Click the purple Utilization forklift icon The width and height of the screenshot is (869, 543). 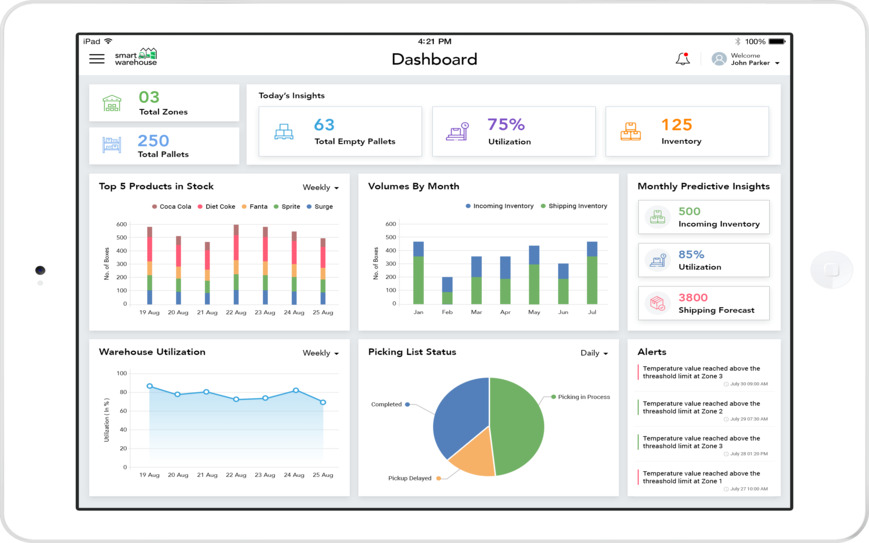click(x=457, y=132)
